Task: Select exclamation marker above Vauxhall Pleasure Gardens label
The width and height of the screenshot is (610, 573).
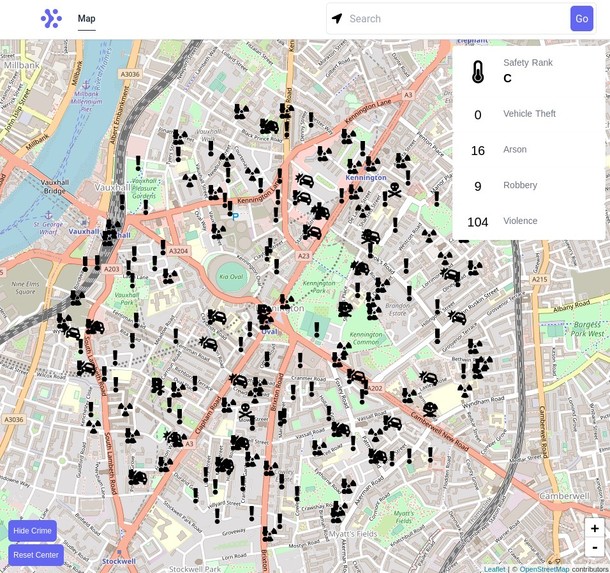Action: click(x=138, y=164)
